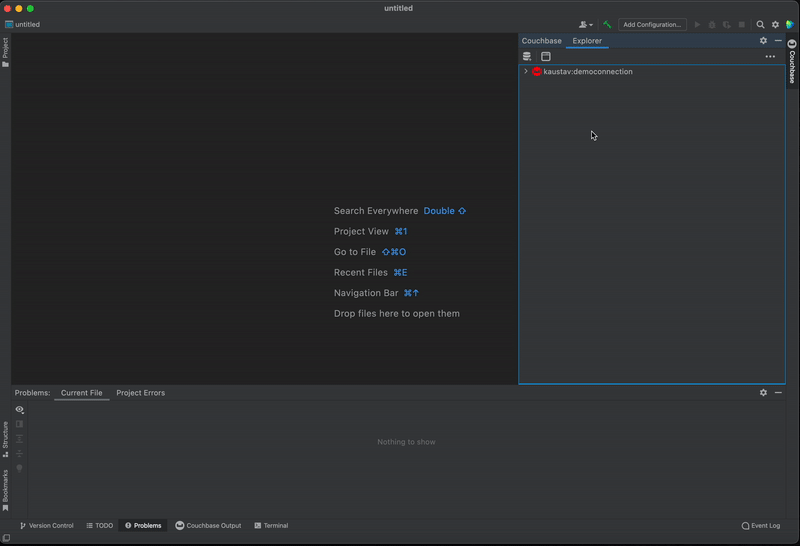Click the add database connection icon
Viewport: 800px width, 546px height.
coord(527,57)
